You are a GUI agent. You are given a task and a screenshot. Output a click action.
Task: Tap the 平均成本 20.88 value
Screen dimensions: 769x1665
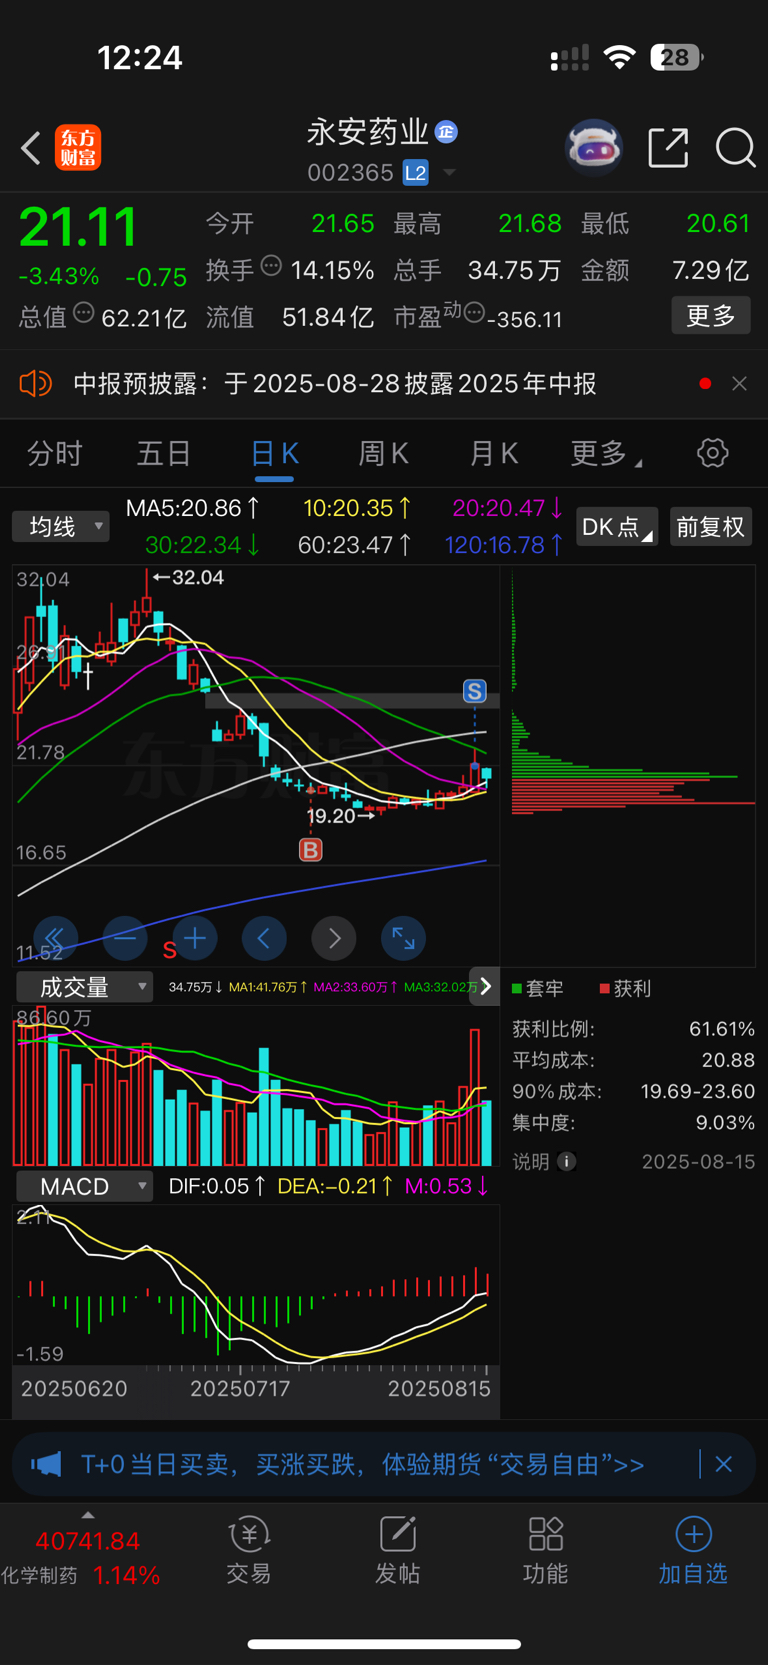coord(728,1060)
